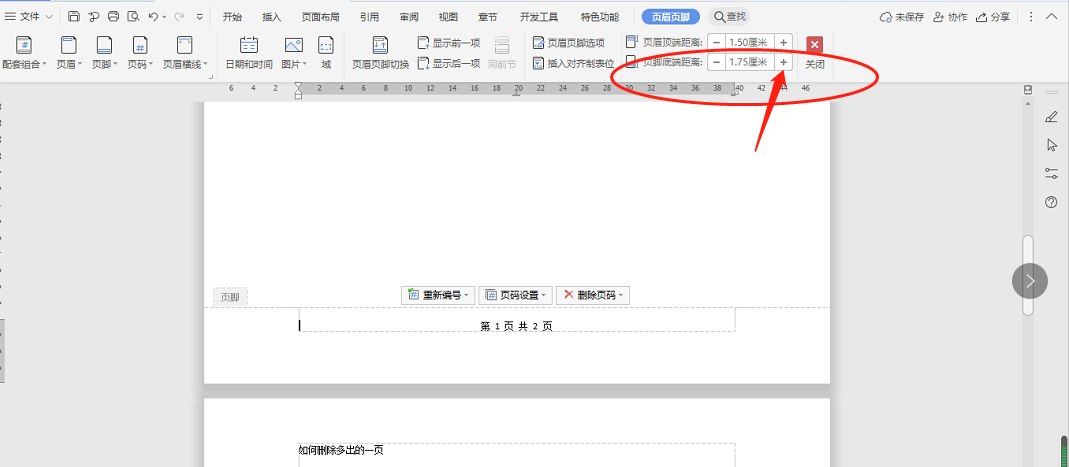Increase 页眉顶端距离 with plus button

pyautogui.click(x=783, y=42)
